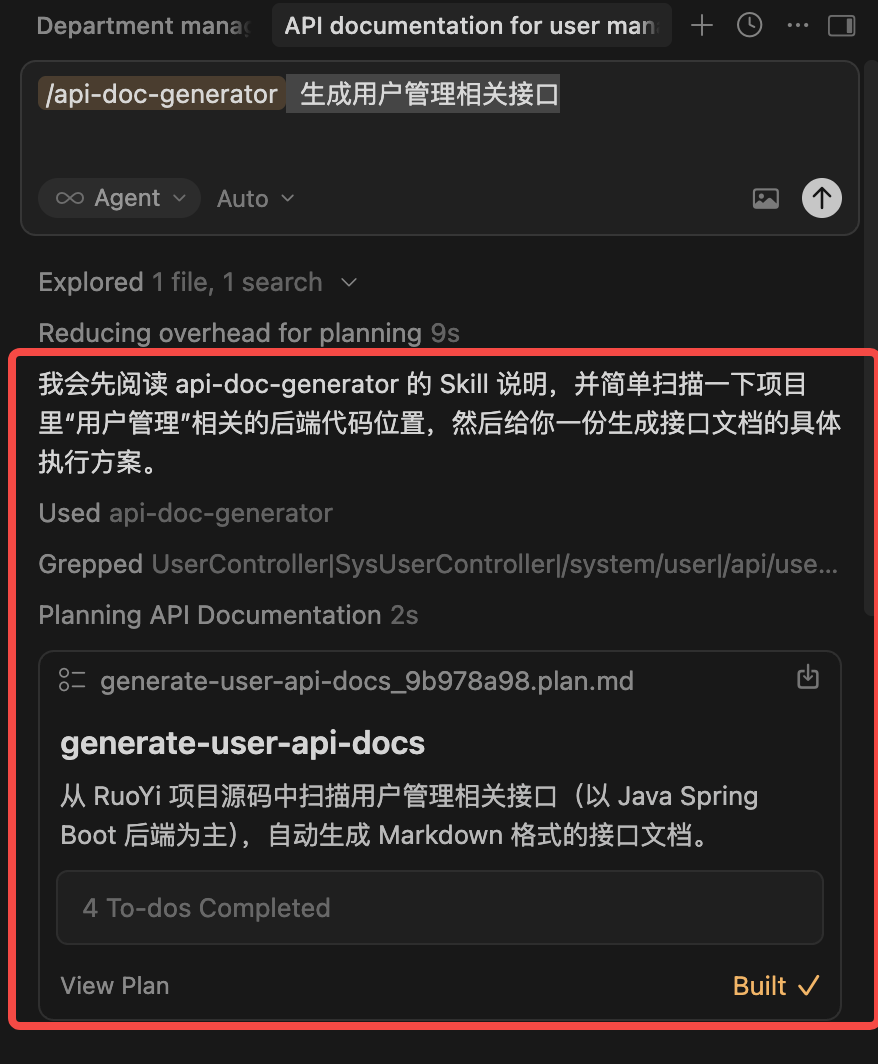Send message with up-arrow button
This screenshot has width=878, height=1064.
822,198
